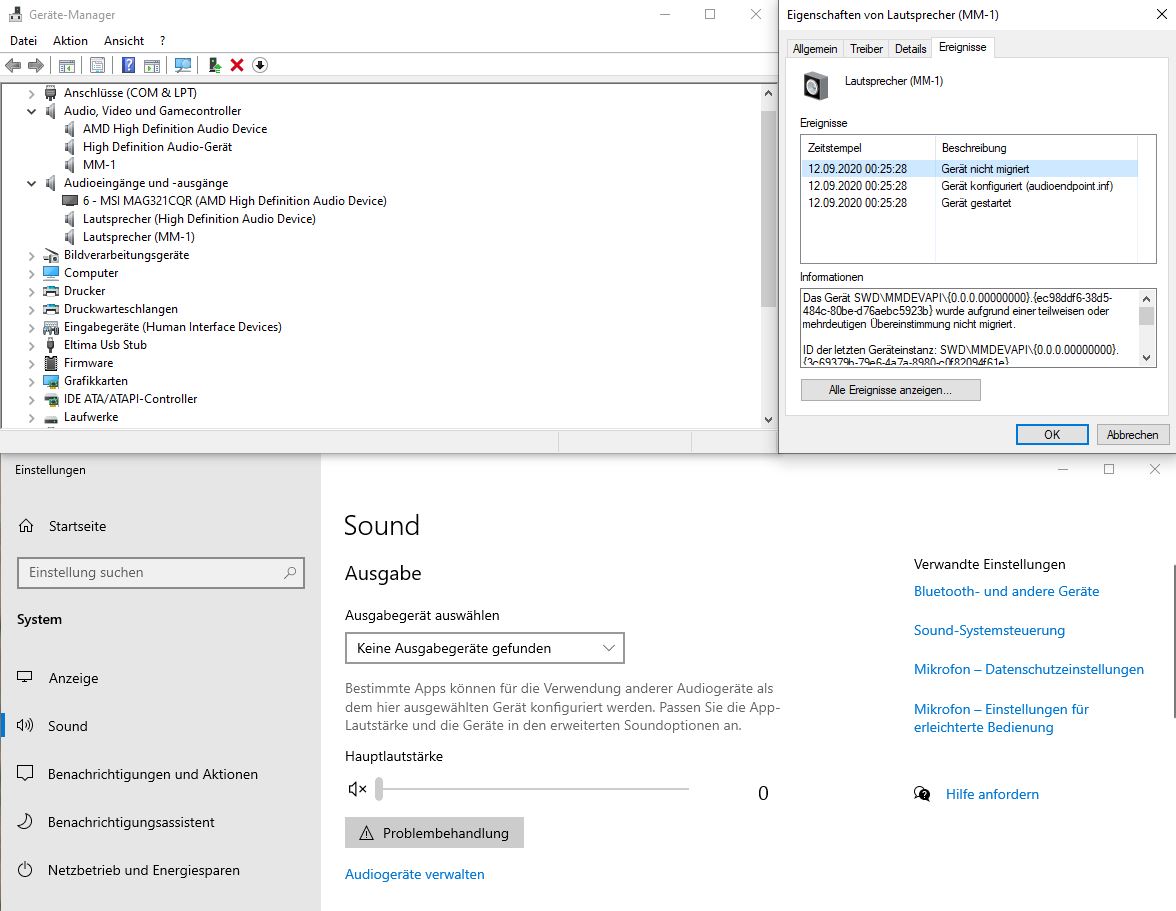This screenshot has width=1176, height=911.
Task: Expand the IDE ATA/ATAPI-Controller node
Action: coord(32,400)
